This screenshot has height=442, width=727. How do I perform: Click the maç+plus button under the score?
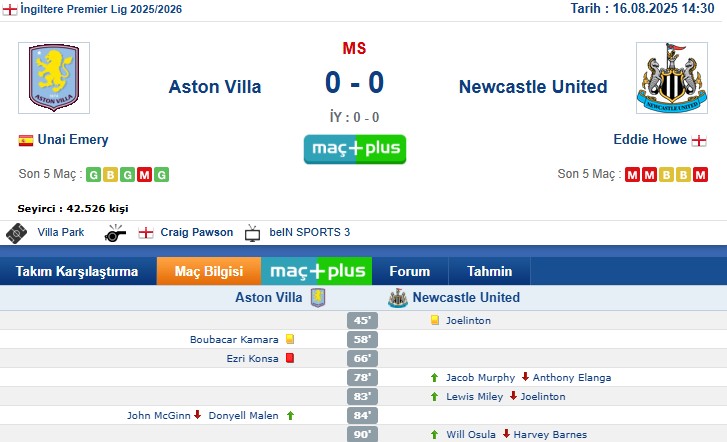coord(355,149)
